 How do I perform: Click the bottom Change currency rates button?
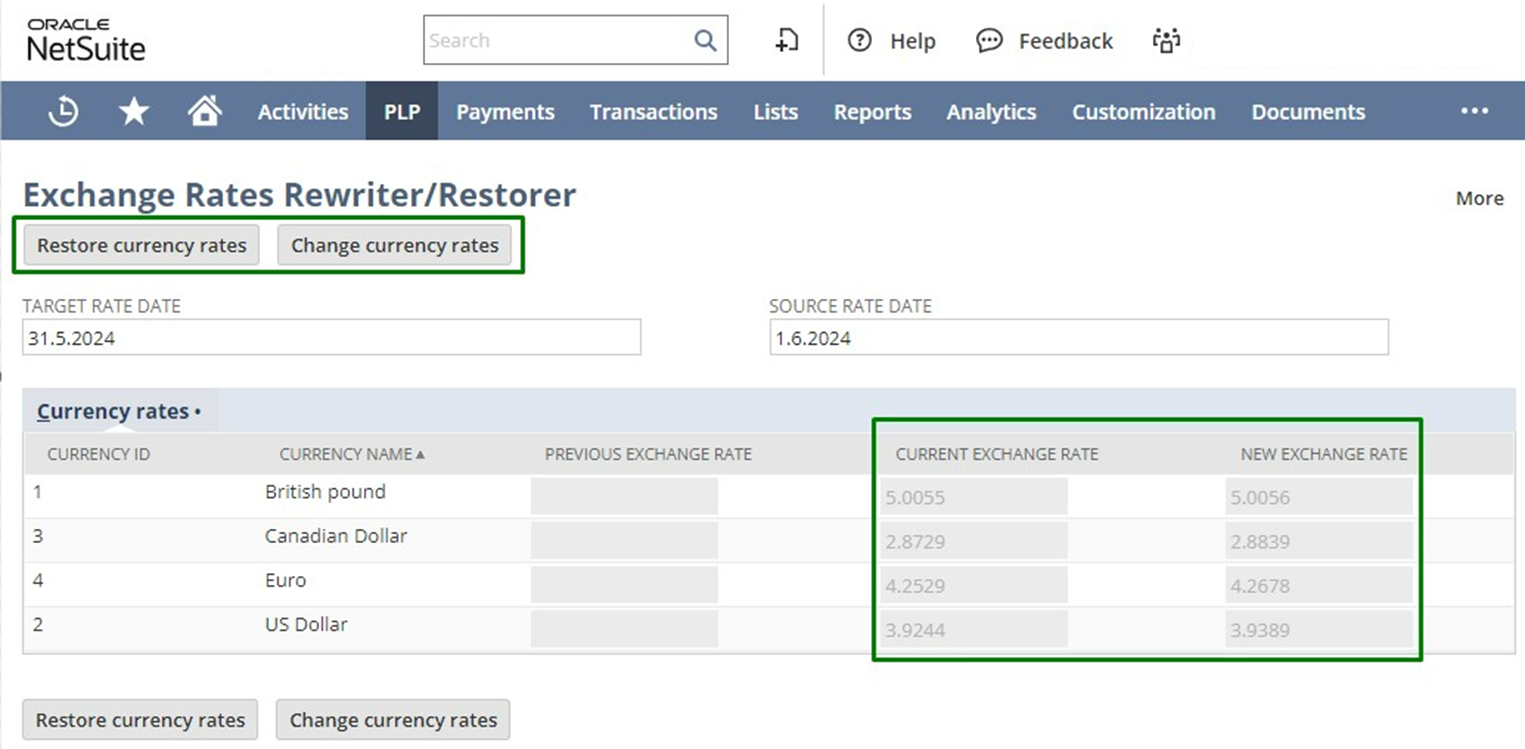coord(393,720)
